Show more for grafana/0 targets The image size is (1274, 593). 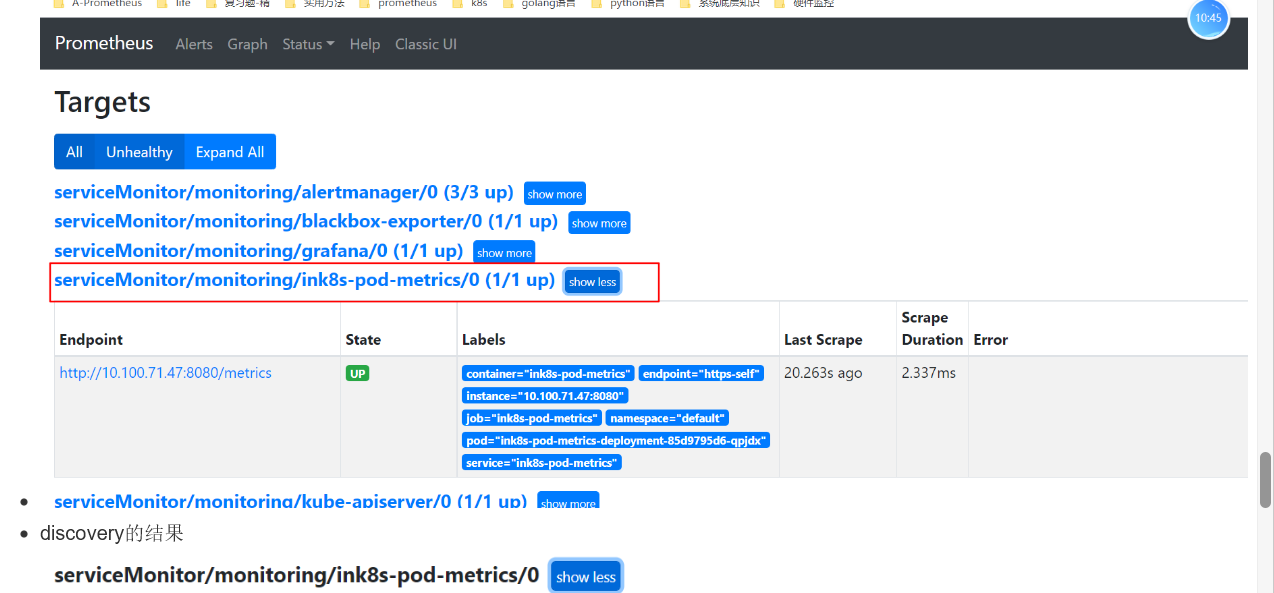tap(504, 253)
